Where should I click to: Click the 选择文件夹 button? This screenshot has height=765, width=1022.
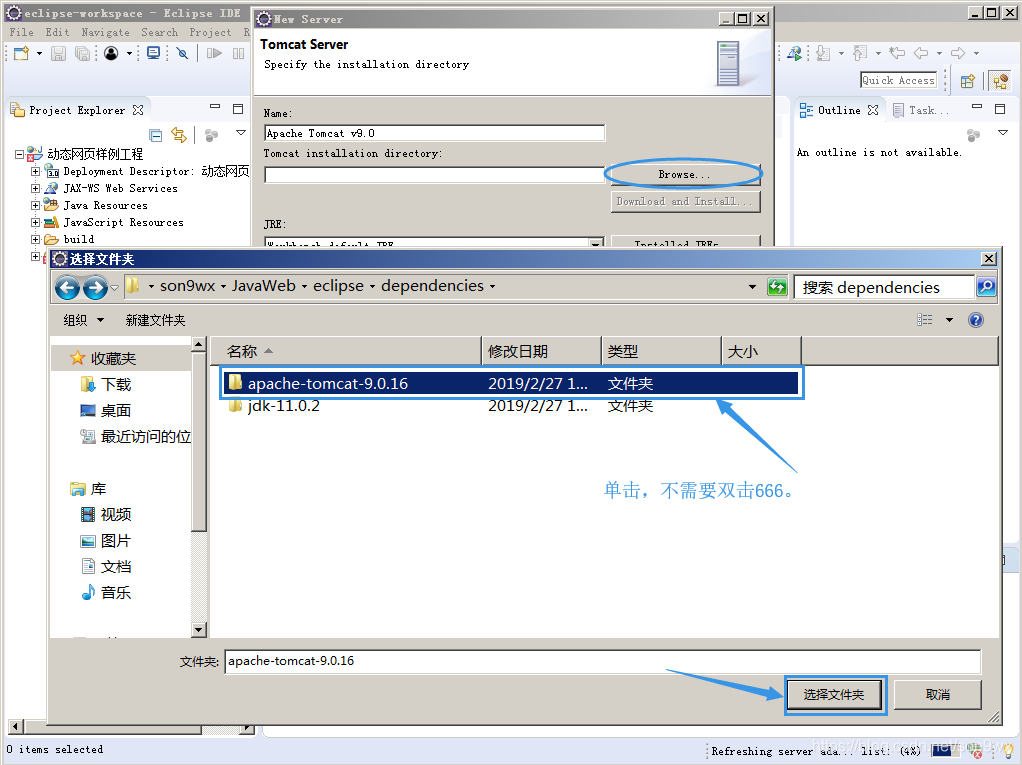[x=834, y=695]
